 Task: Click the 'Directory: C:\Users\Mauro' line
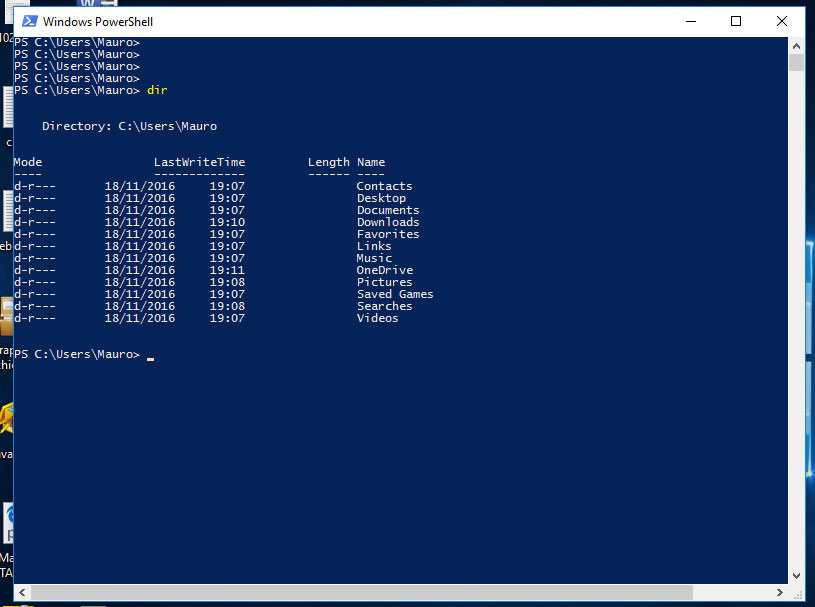[129, 126]
